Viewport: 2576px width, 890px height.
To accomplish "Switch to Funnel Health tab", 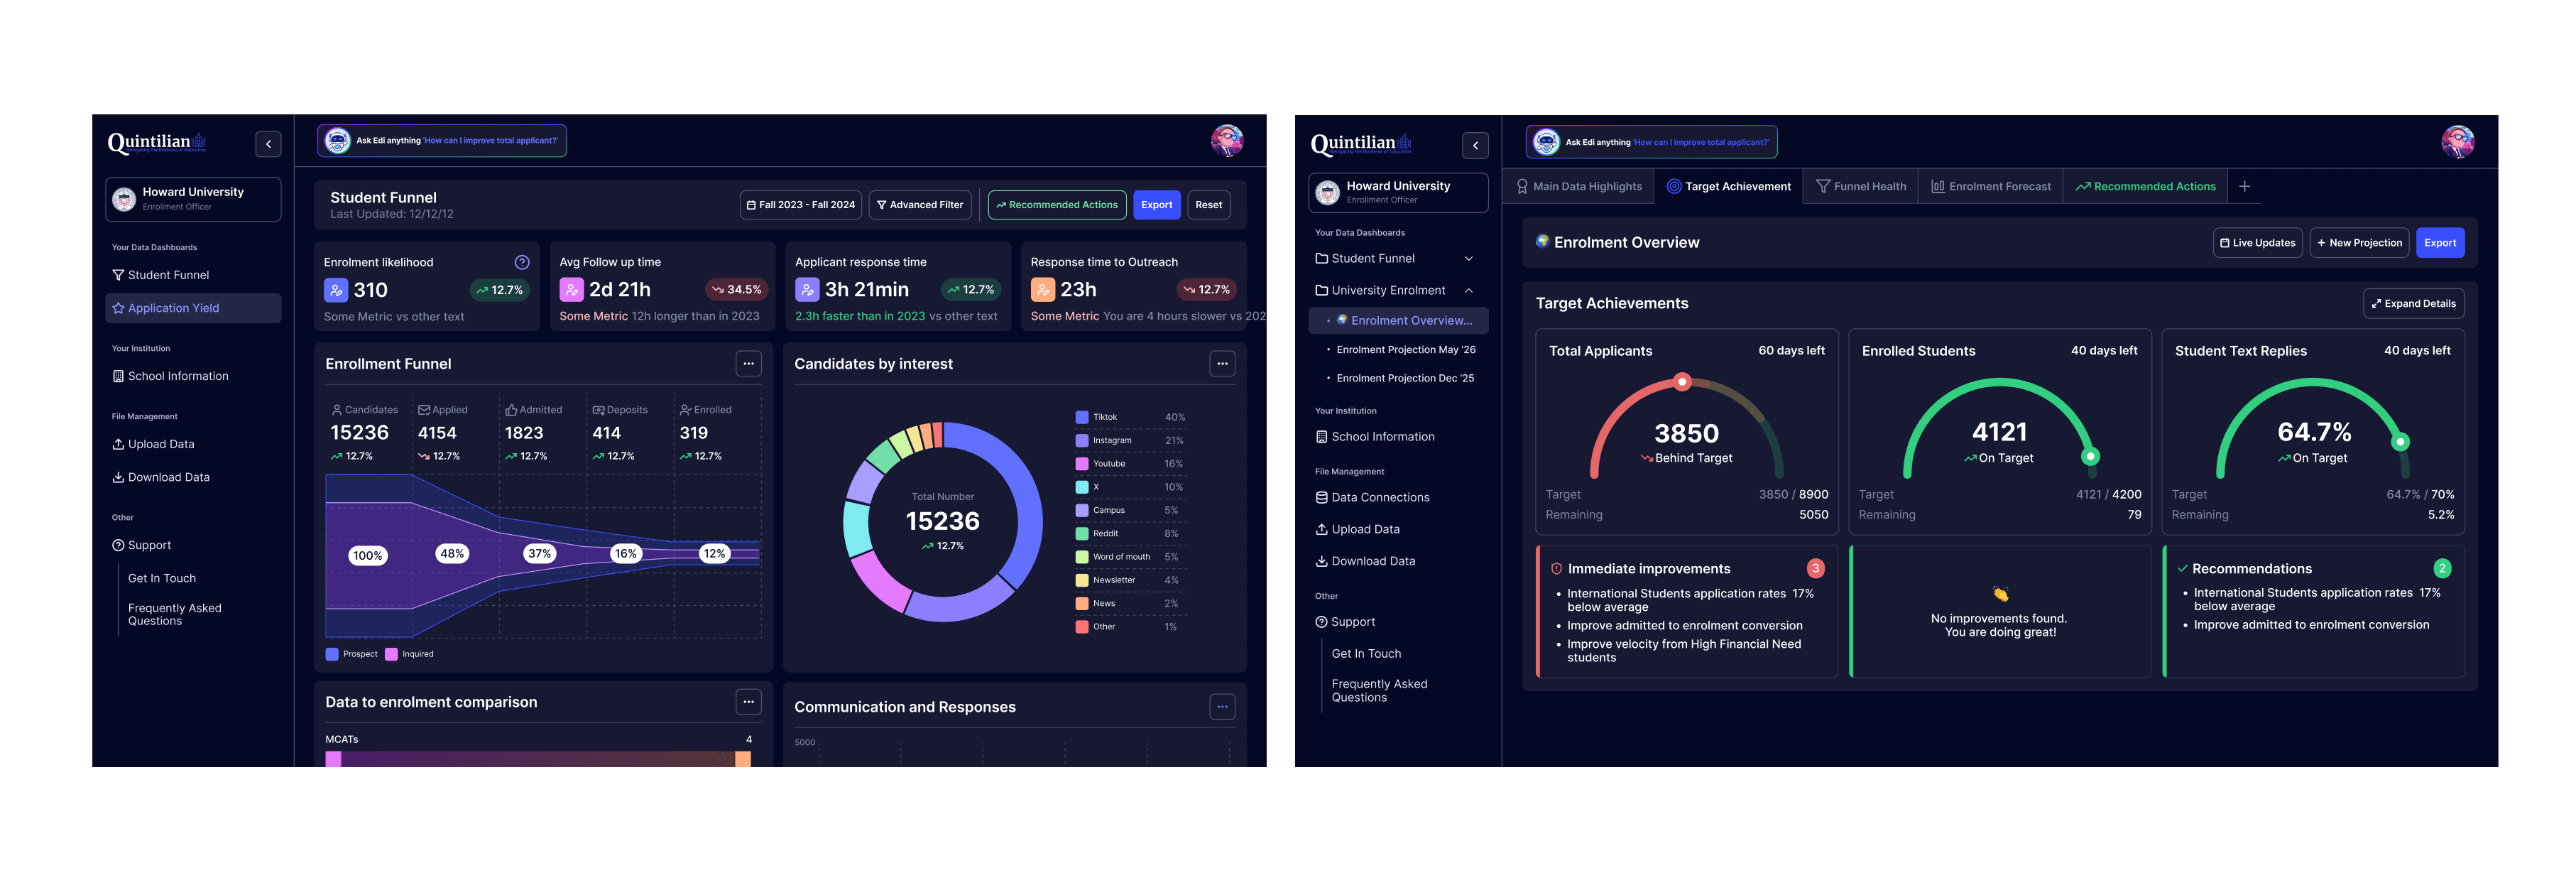I will coord(1860,187).
